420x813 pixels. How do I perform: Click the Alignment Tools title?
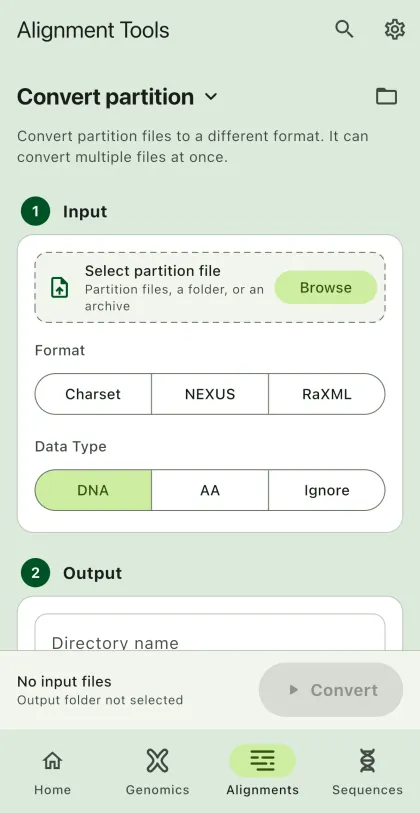(93, 30)
